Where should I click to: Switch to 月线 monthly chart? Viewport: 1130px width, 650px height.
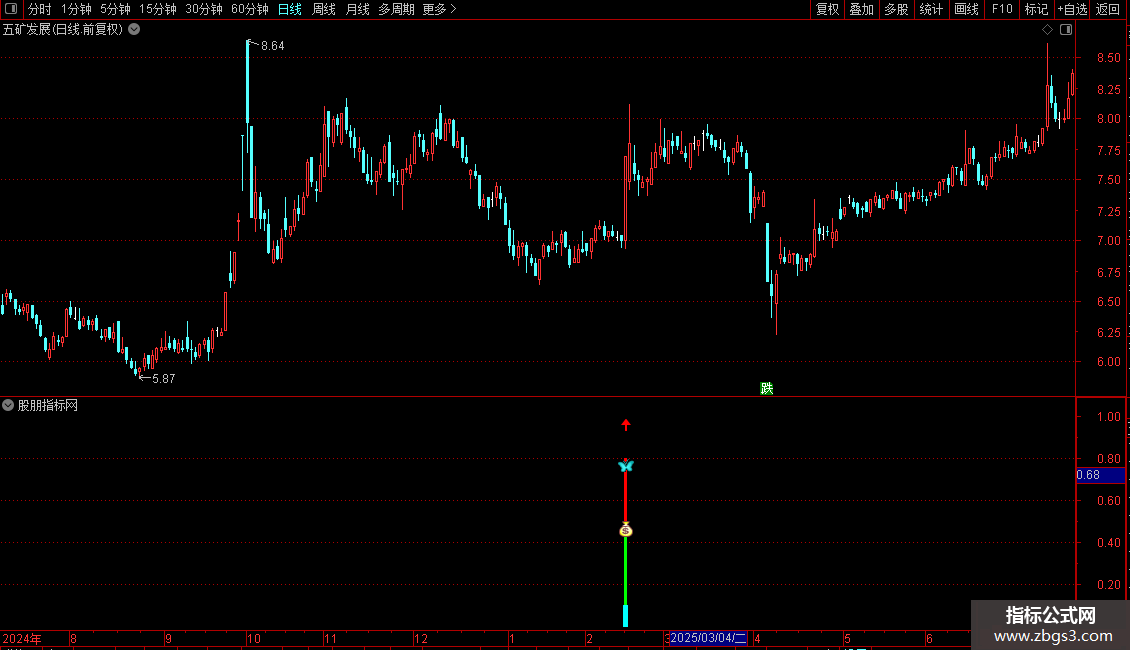(x=357, y=9)
